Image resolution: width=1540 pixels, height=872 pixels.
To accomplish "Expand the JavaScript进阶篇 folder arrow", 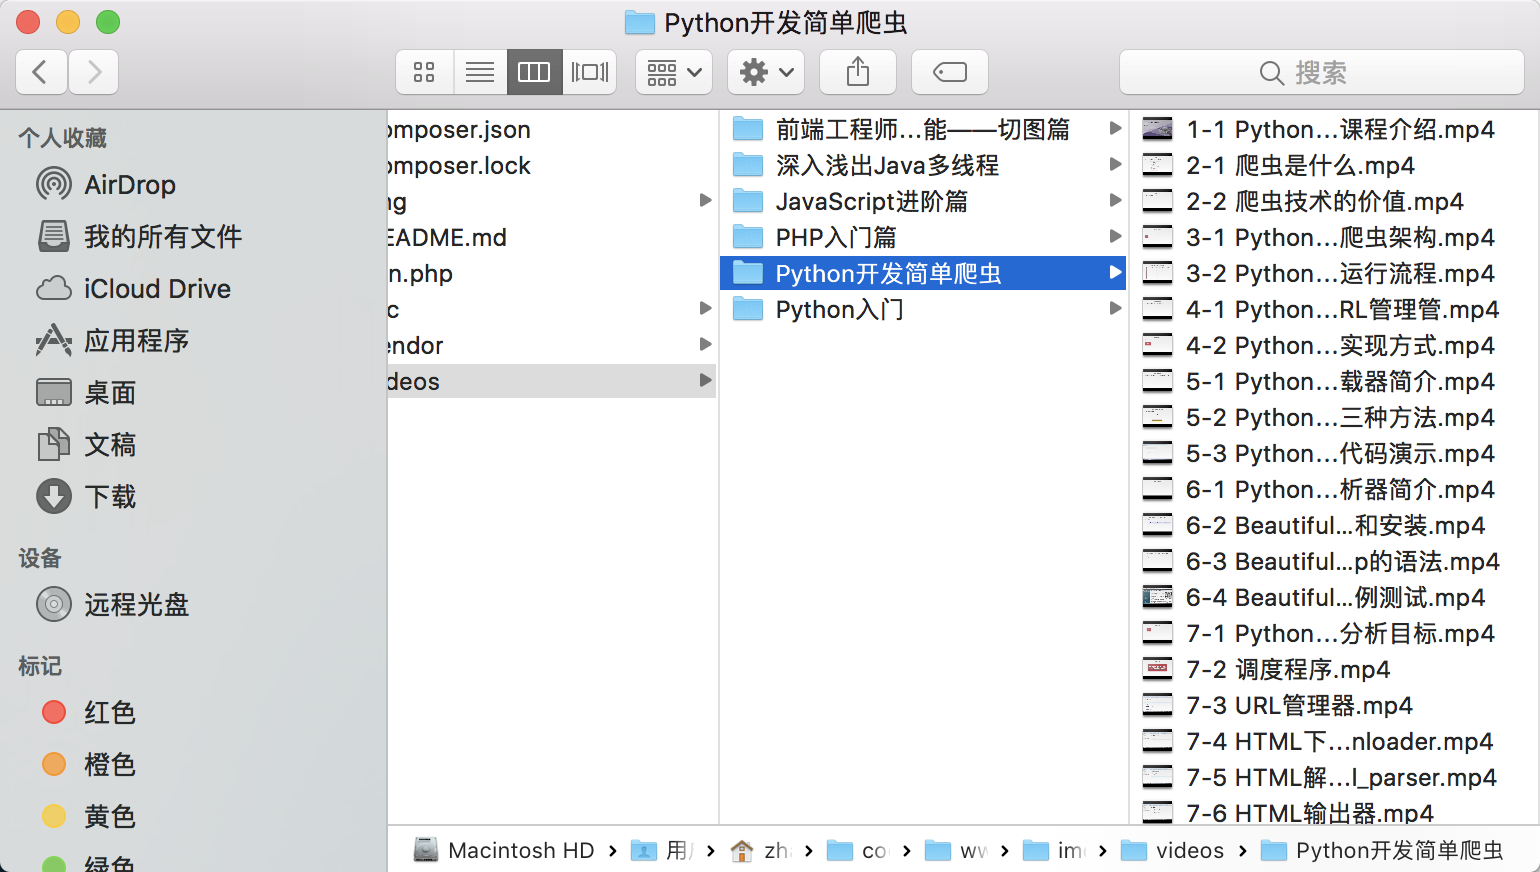I will pos(1115,200).
